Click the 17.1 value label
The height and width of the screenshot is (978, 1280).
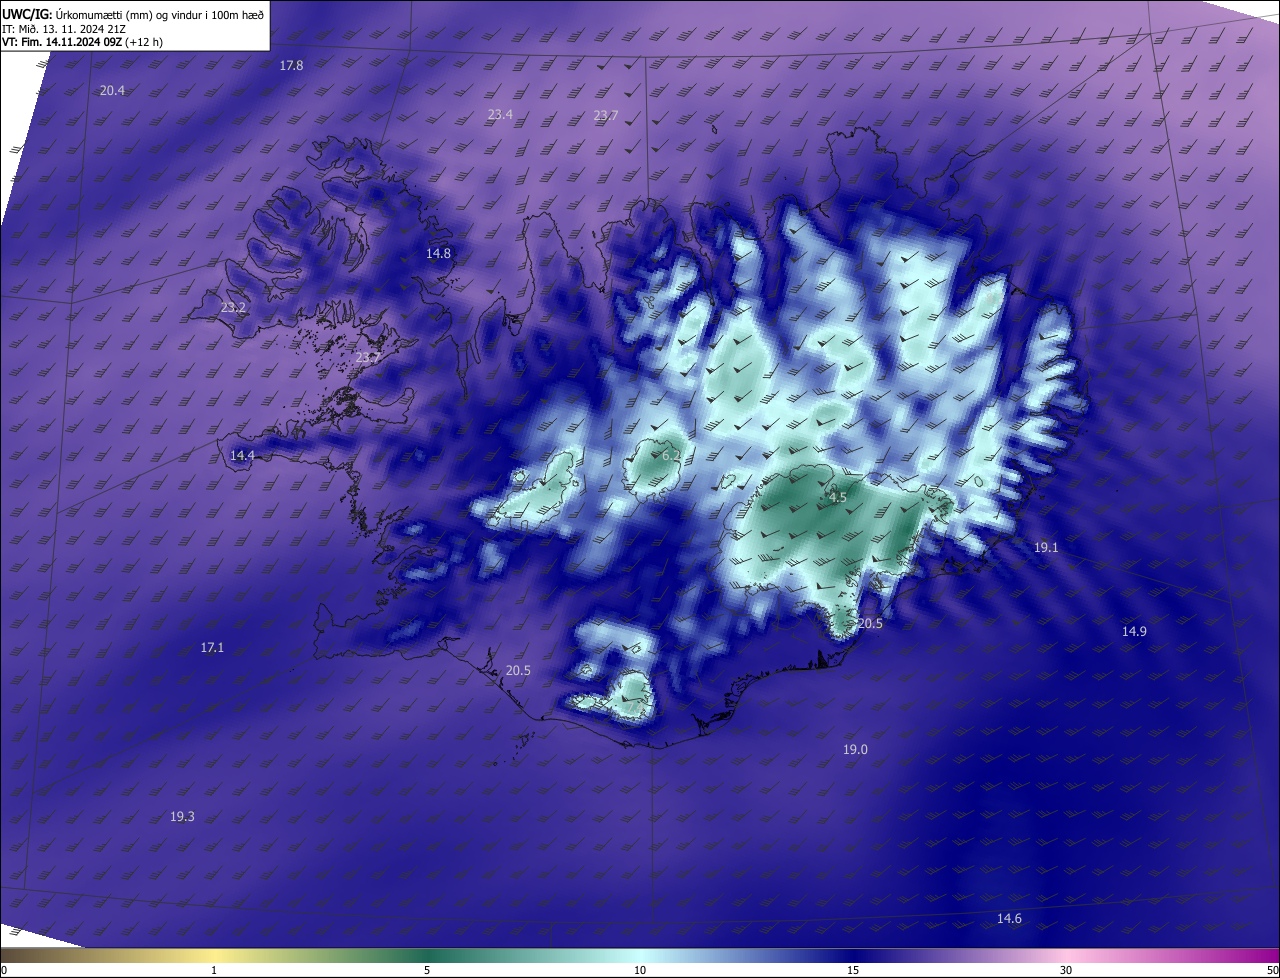[x=212, y=648]
